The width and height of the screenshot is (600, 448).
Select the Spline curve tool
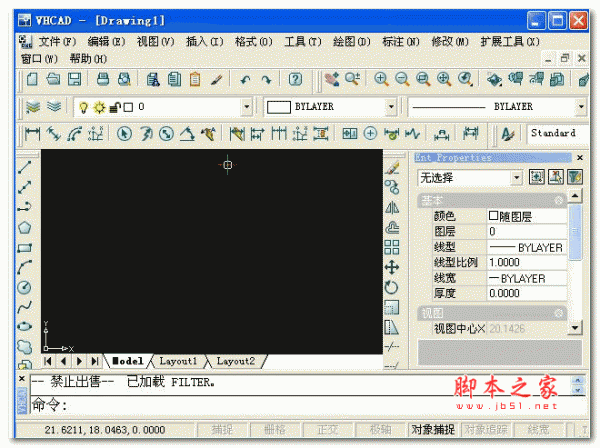click(24, 307)
